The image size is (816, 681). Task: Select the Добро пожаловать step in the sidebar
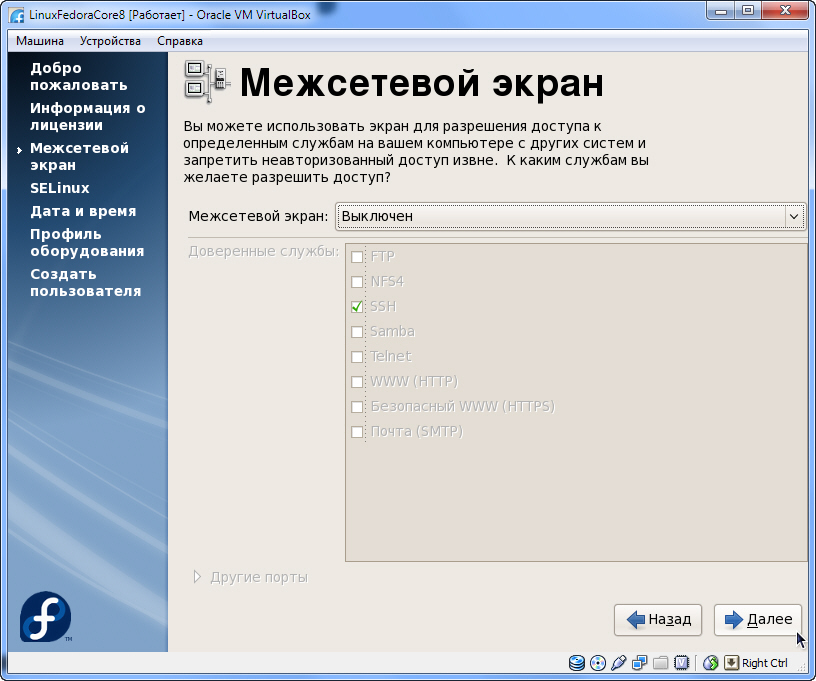(79, 76)
